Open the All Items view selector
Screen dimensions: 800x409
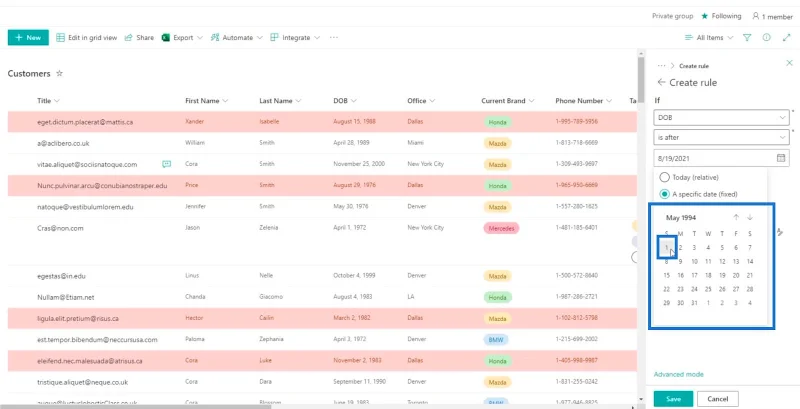coord(709,37)
